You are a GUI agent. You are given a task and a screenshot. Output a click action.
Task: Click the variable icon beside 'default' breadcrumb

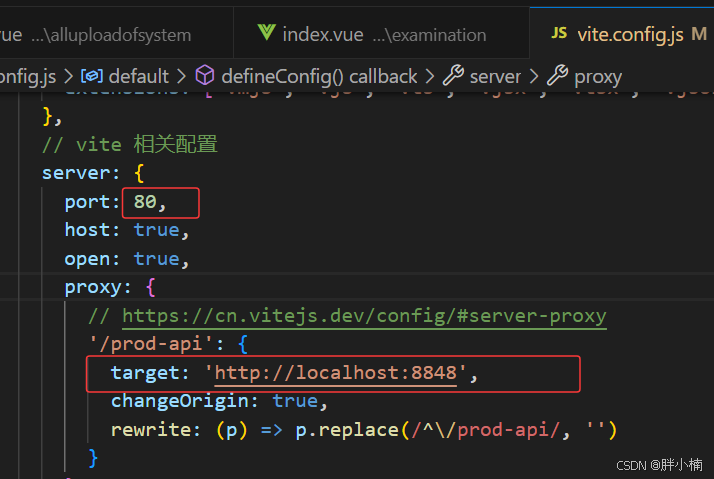pos(91,76)
